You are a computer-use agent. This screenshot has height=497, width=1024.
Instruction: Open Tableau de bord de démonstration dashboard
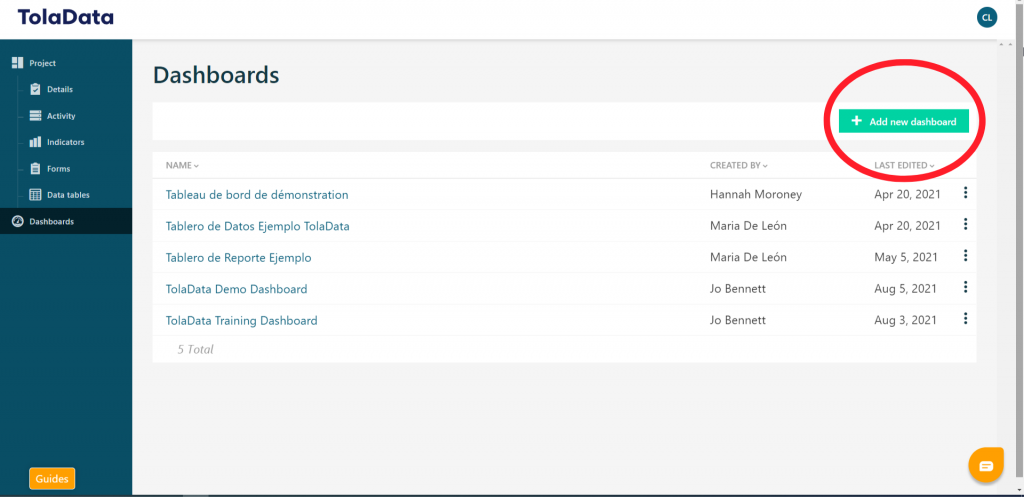tap(257, 195)
